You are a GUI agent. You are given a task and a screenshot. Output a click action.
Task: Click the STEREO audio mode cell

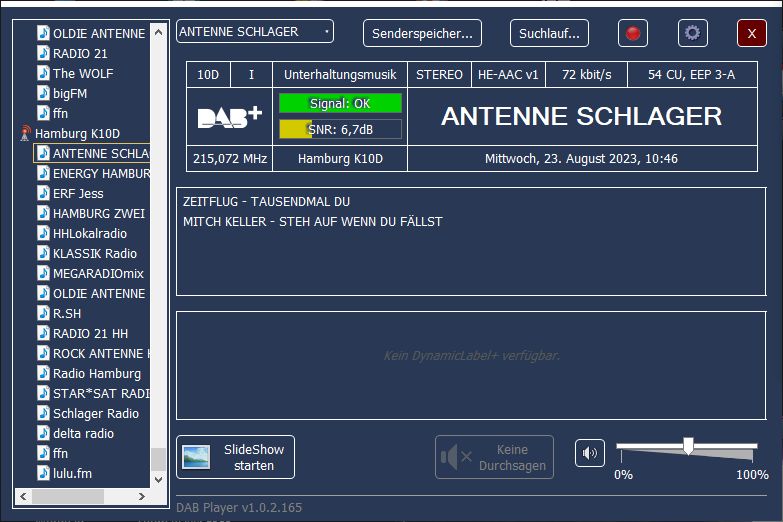tap(439, 75)
